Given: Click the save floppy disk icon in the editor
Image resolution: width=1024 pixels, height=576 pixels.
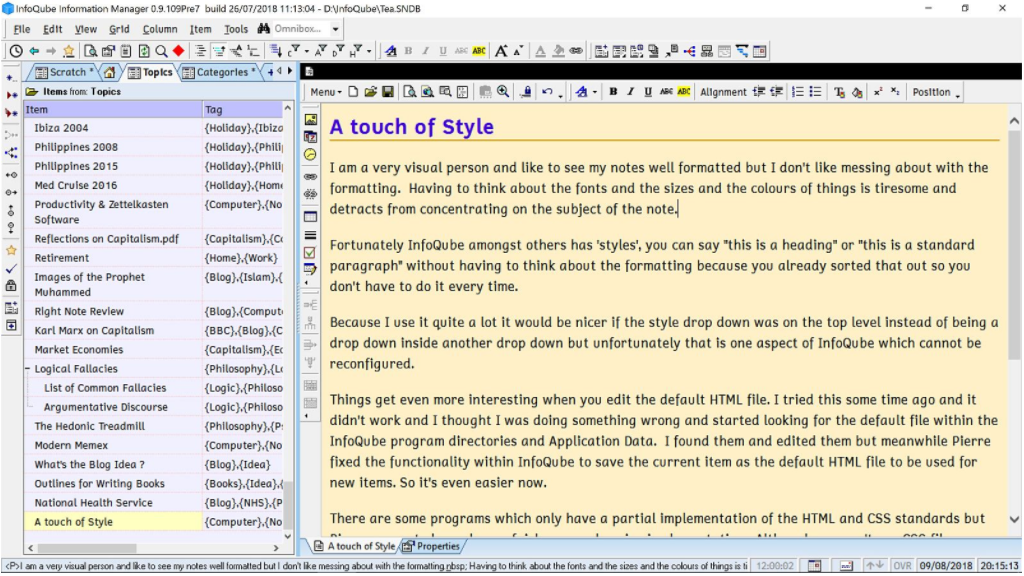Looking at the screenshot, I should pyautogui.click(x=388, y=92).
